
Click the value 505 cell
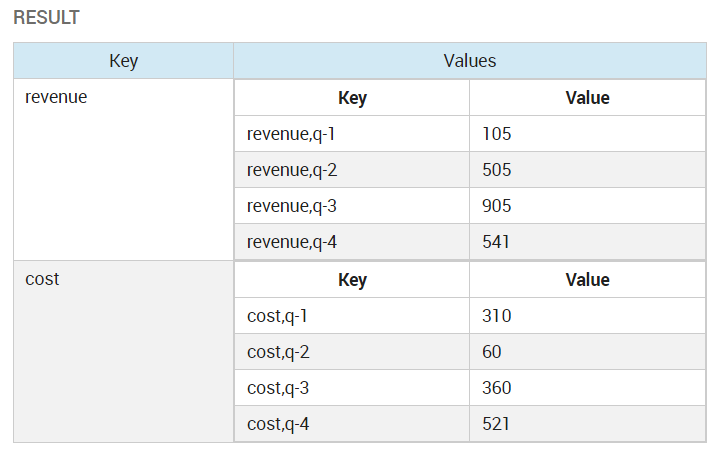pyautogui.click(x=587, y=170)
